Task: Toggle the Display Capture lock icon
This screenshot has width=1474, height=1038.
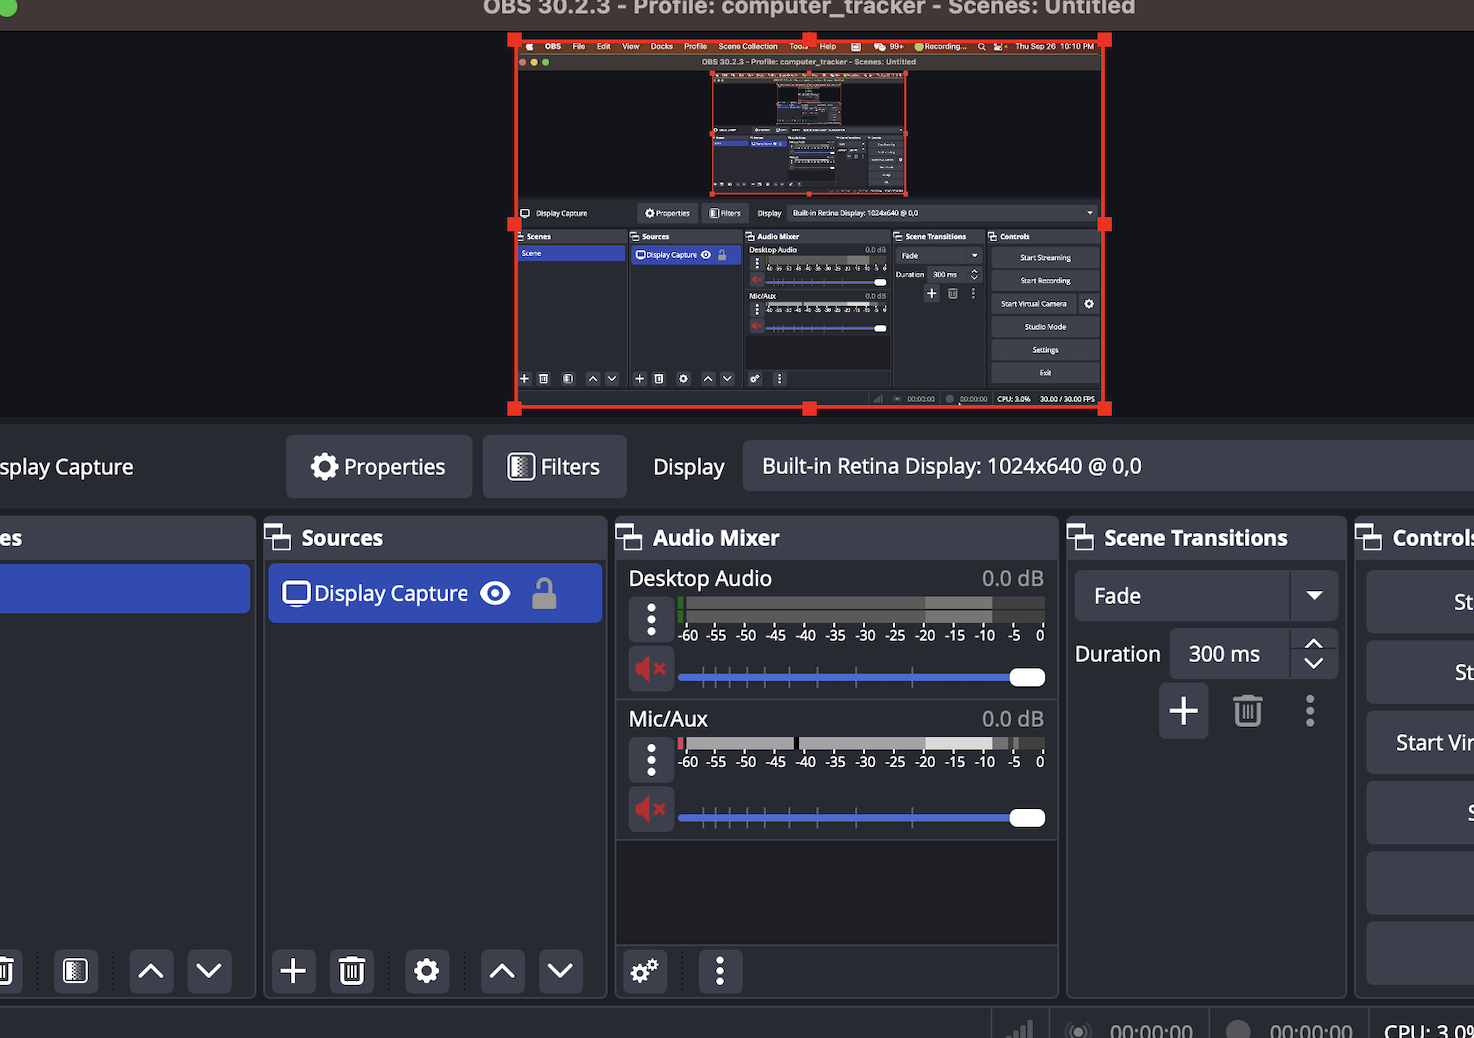Action: pyautogui.click(x=544, y=593)
